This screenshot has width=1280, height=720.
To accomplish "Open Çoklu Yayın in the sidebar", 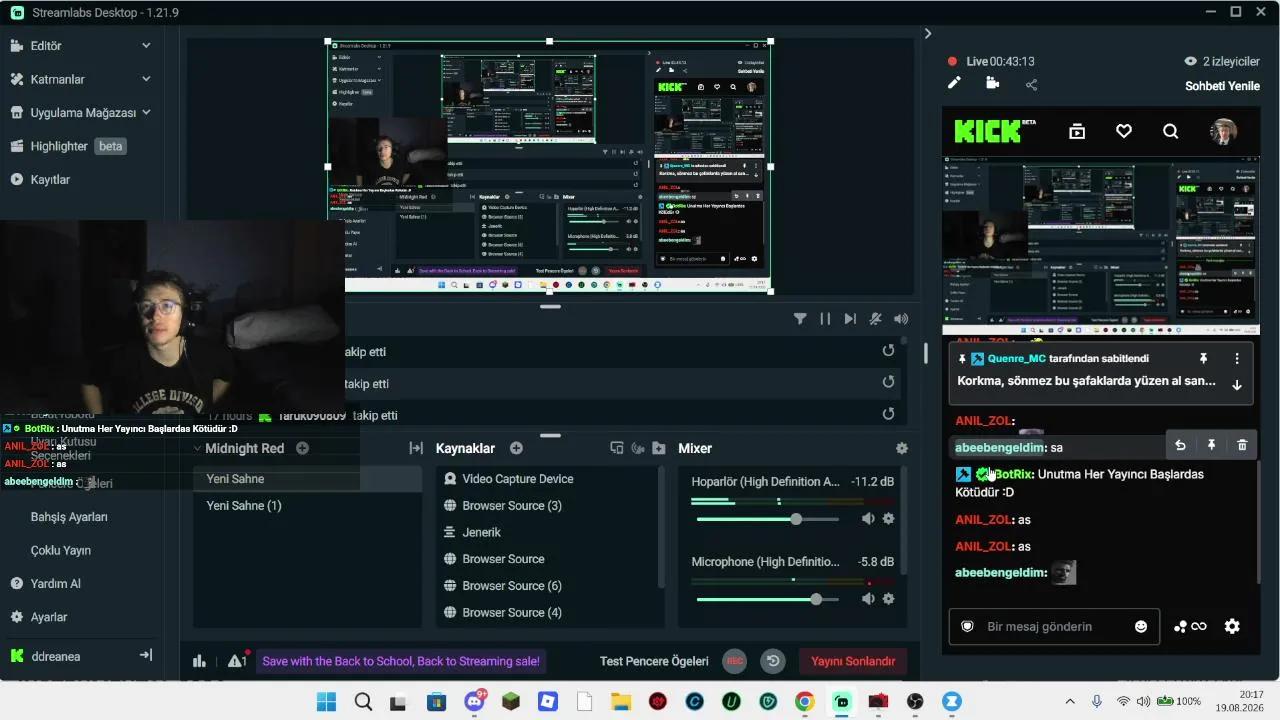I will pos(61,550).
